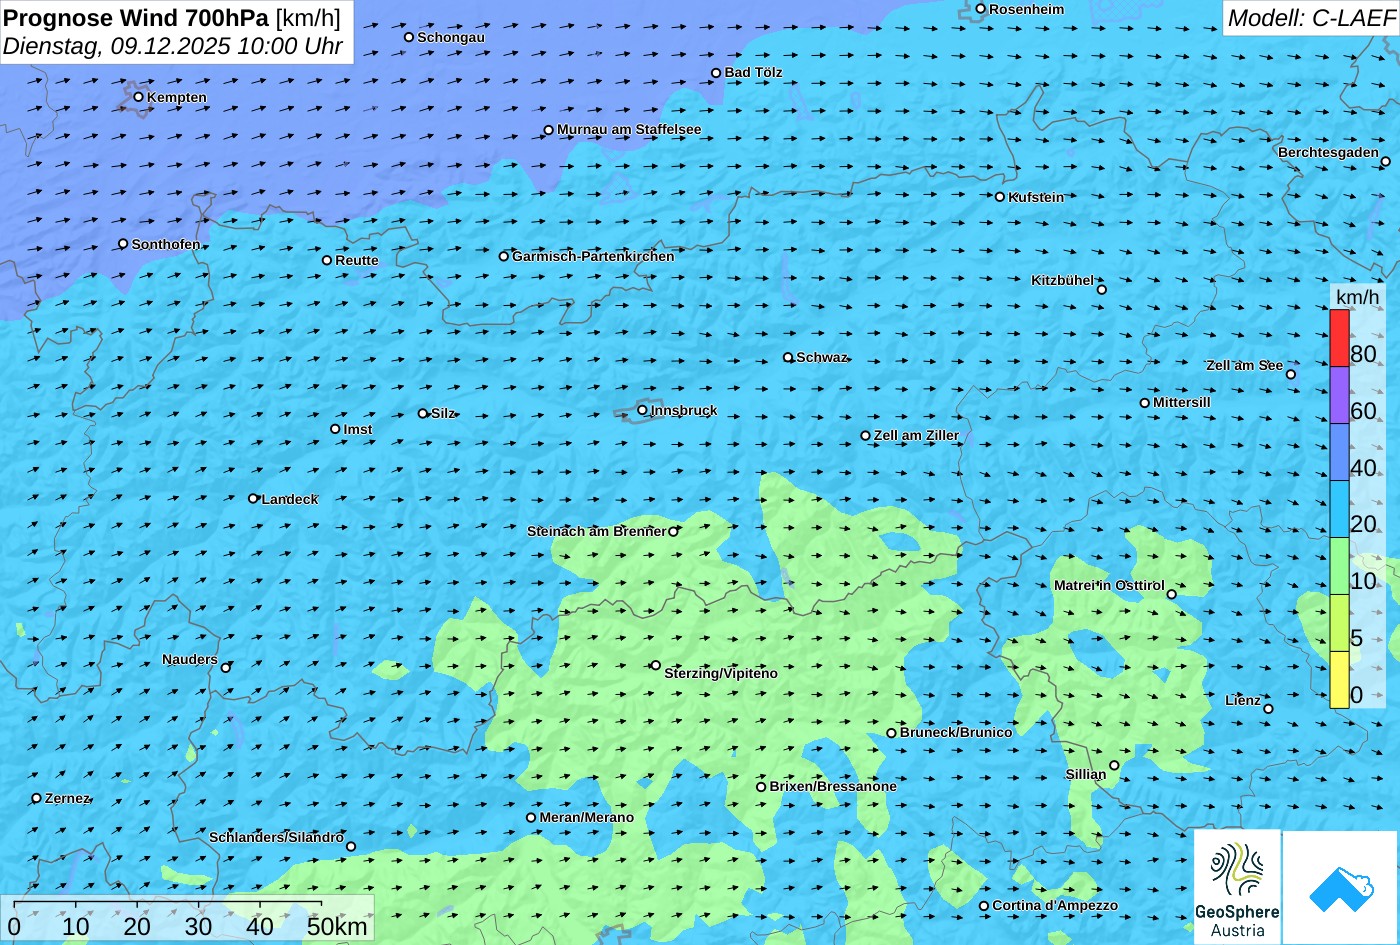Image resolution: width=1400 pixels, height=945 pixels.
Task: Select the Zell am See marker
Action: pos(1291,374)
